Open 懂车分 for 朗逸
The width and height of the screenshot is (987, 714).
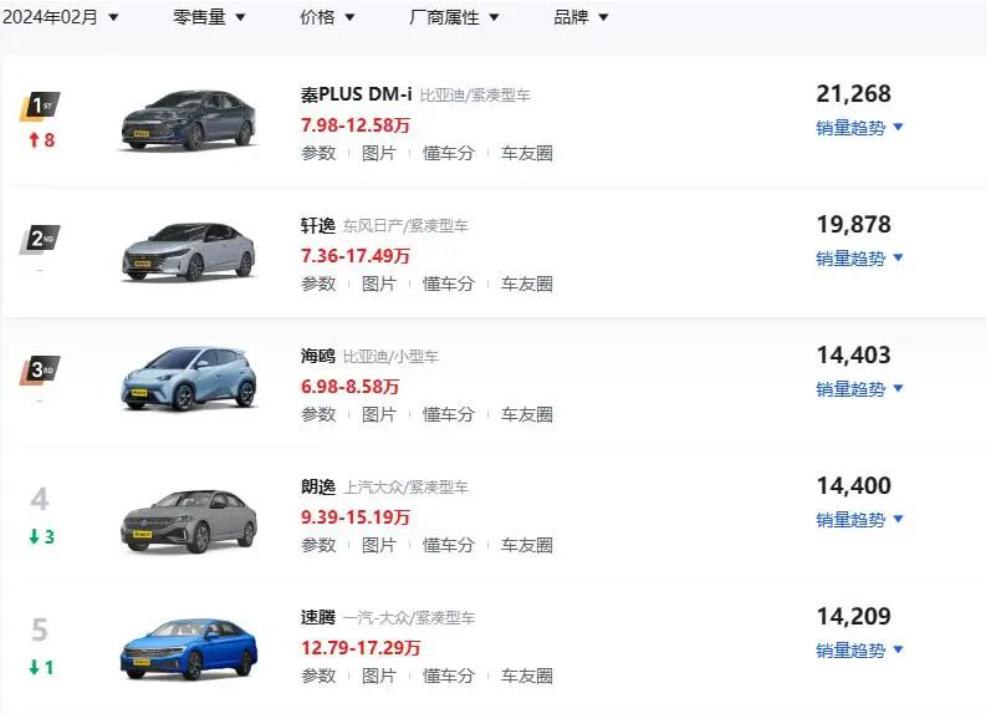[x=447, y=545]
